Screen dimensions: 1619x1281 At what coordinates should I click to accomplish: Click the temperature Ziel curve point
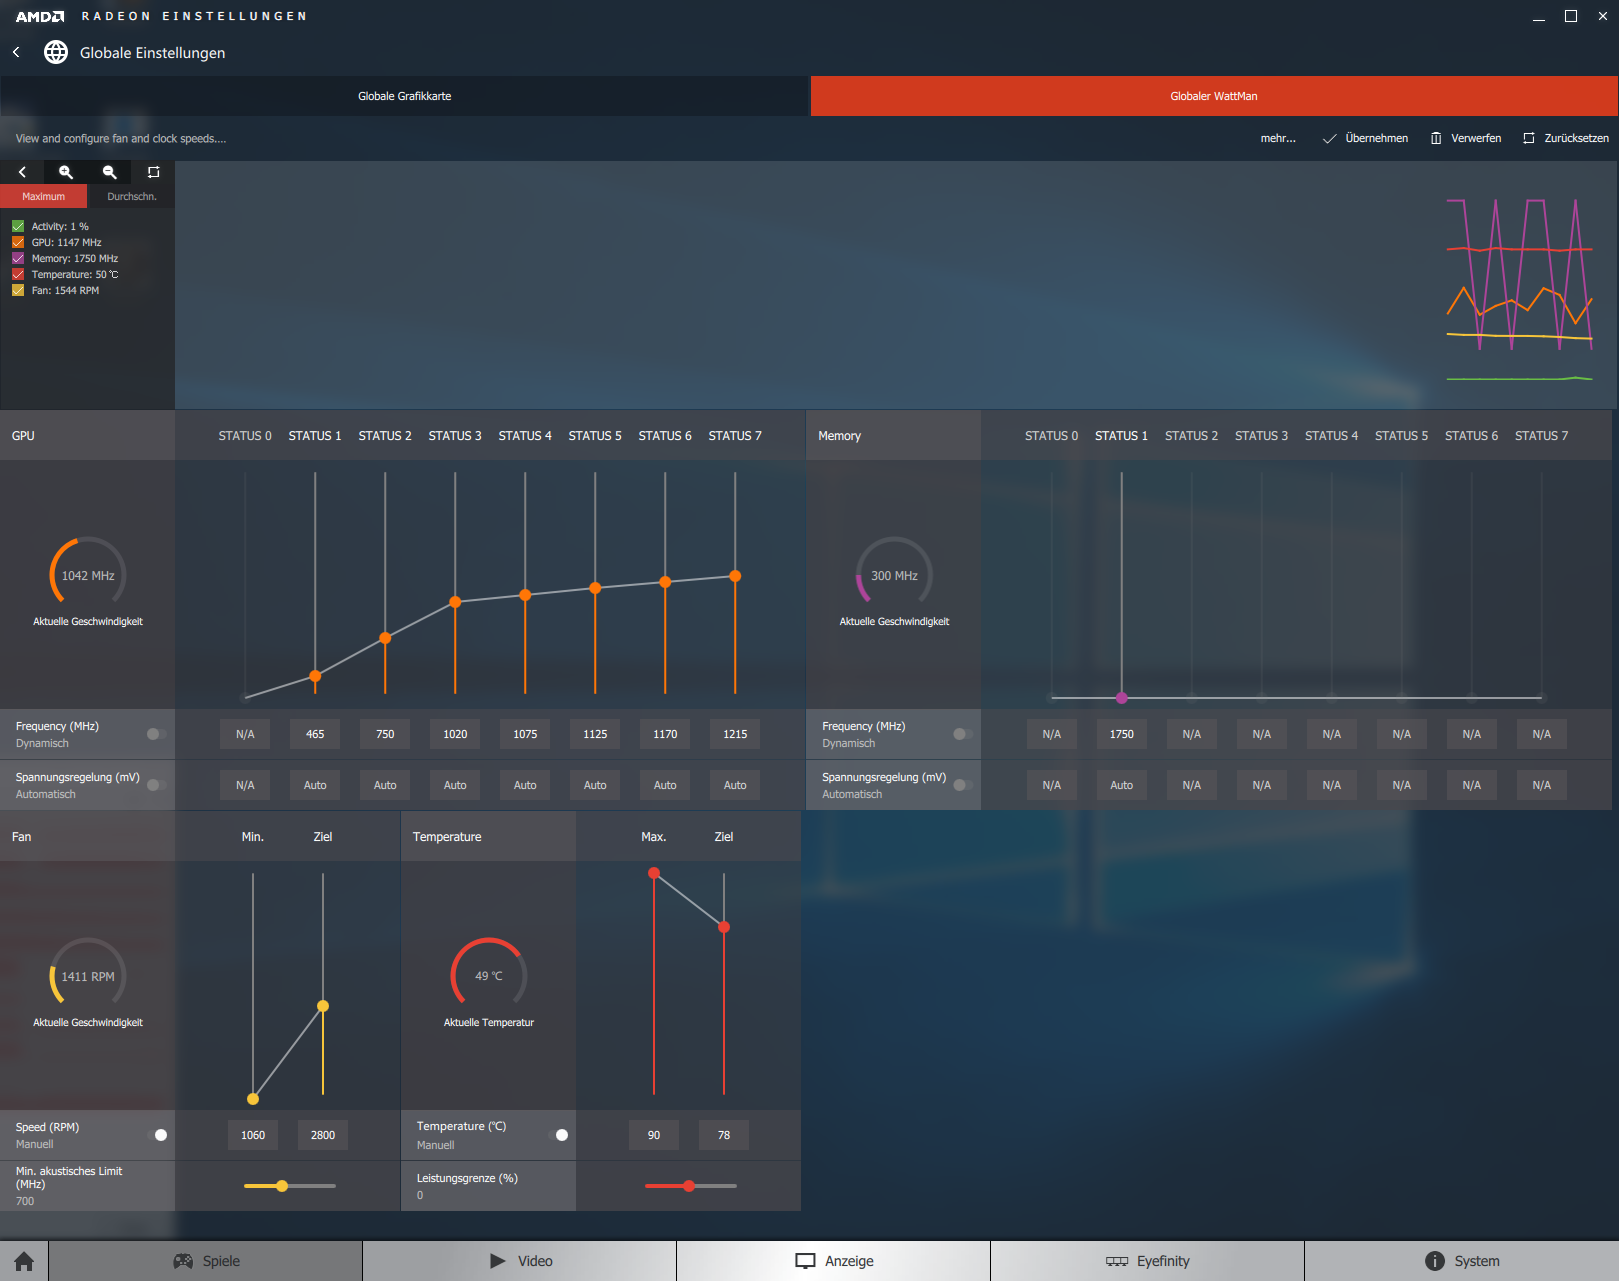point(724,927)
